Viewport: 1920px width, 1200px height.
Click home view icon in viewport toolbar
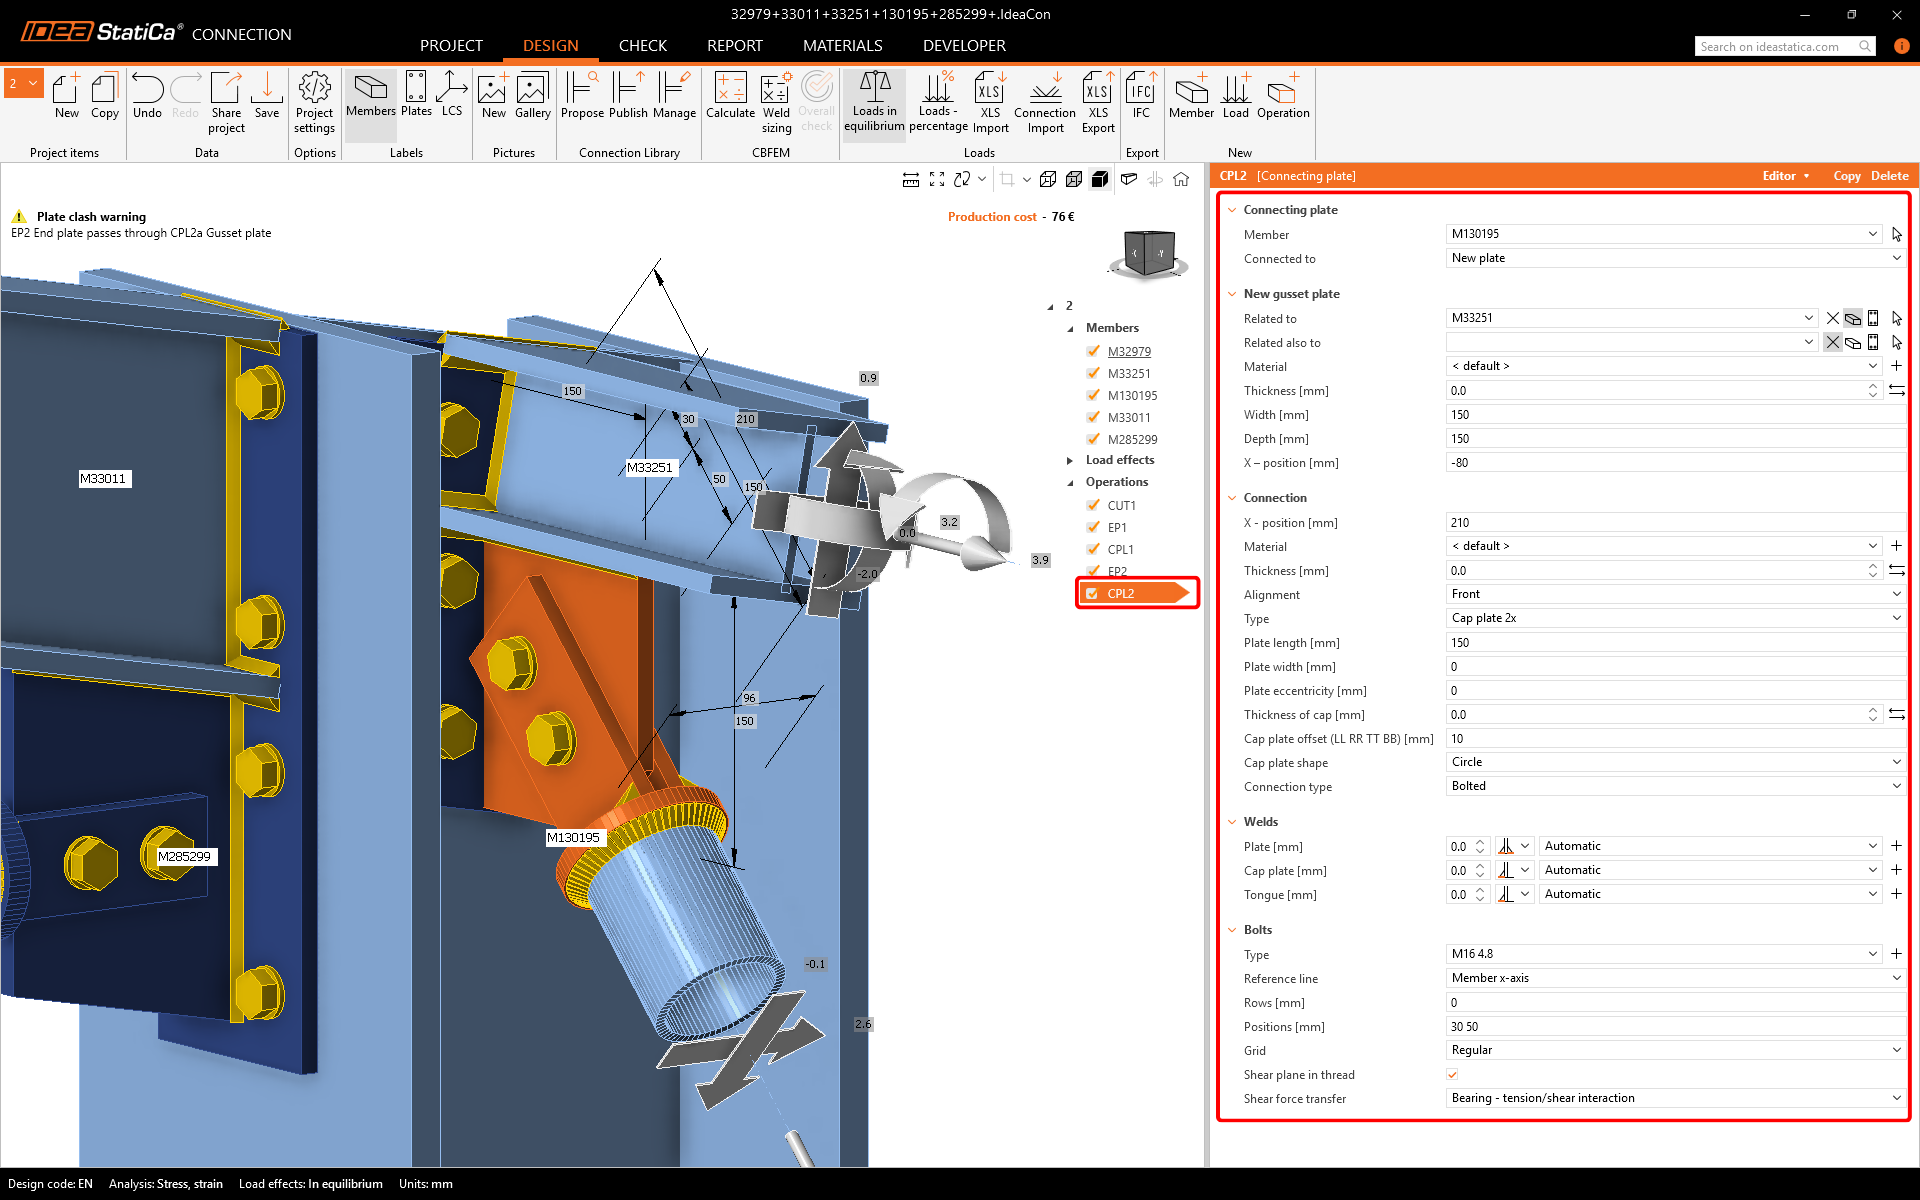[x=1181, y=179]
